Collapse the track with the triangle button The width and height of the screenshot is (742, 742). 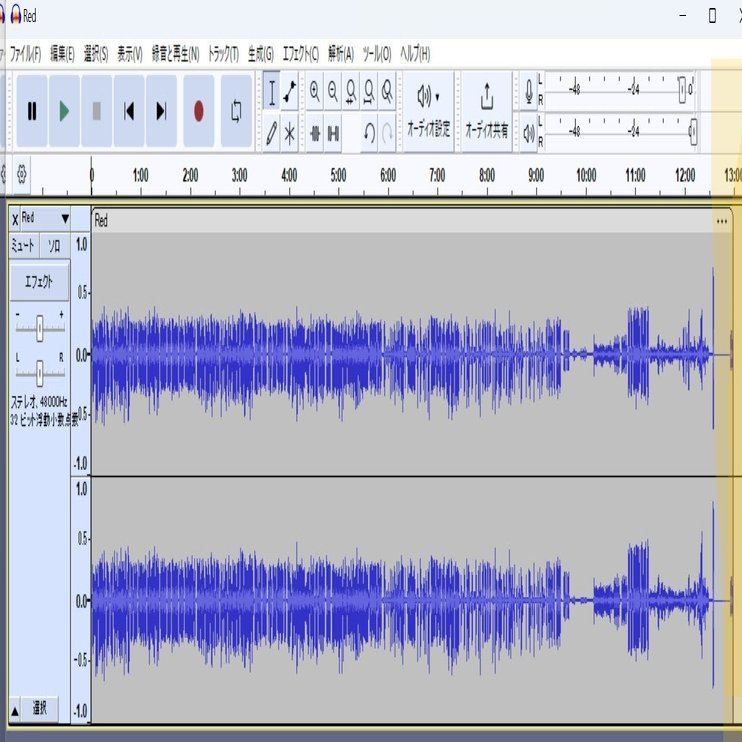15,710
